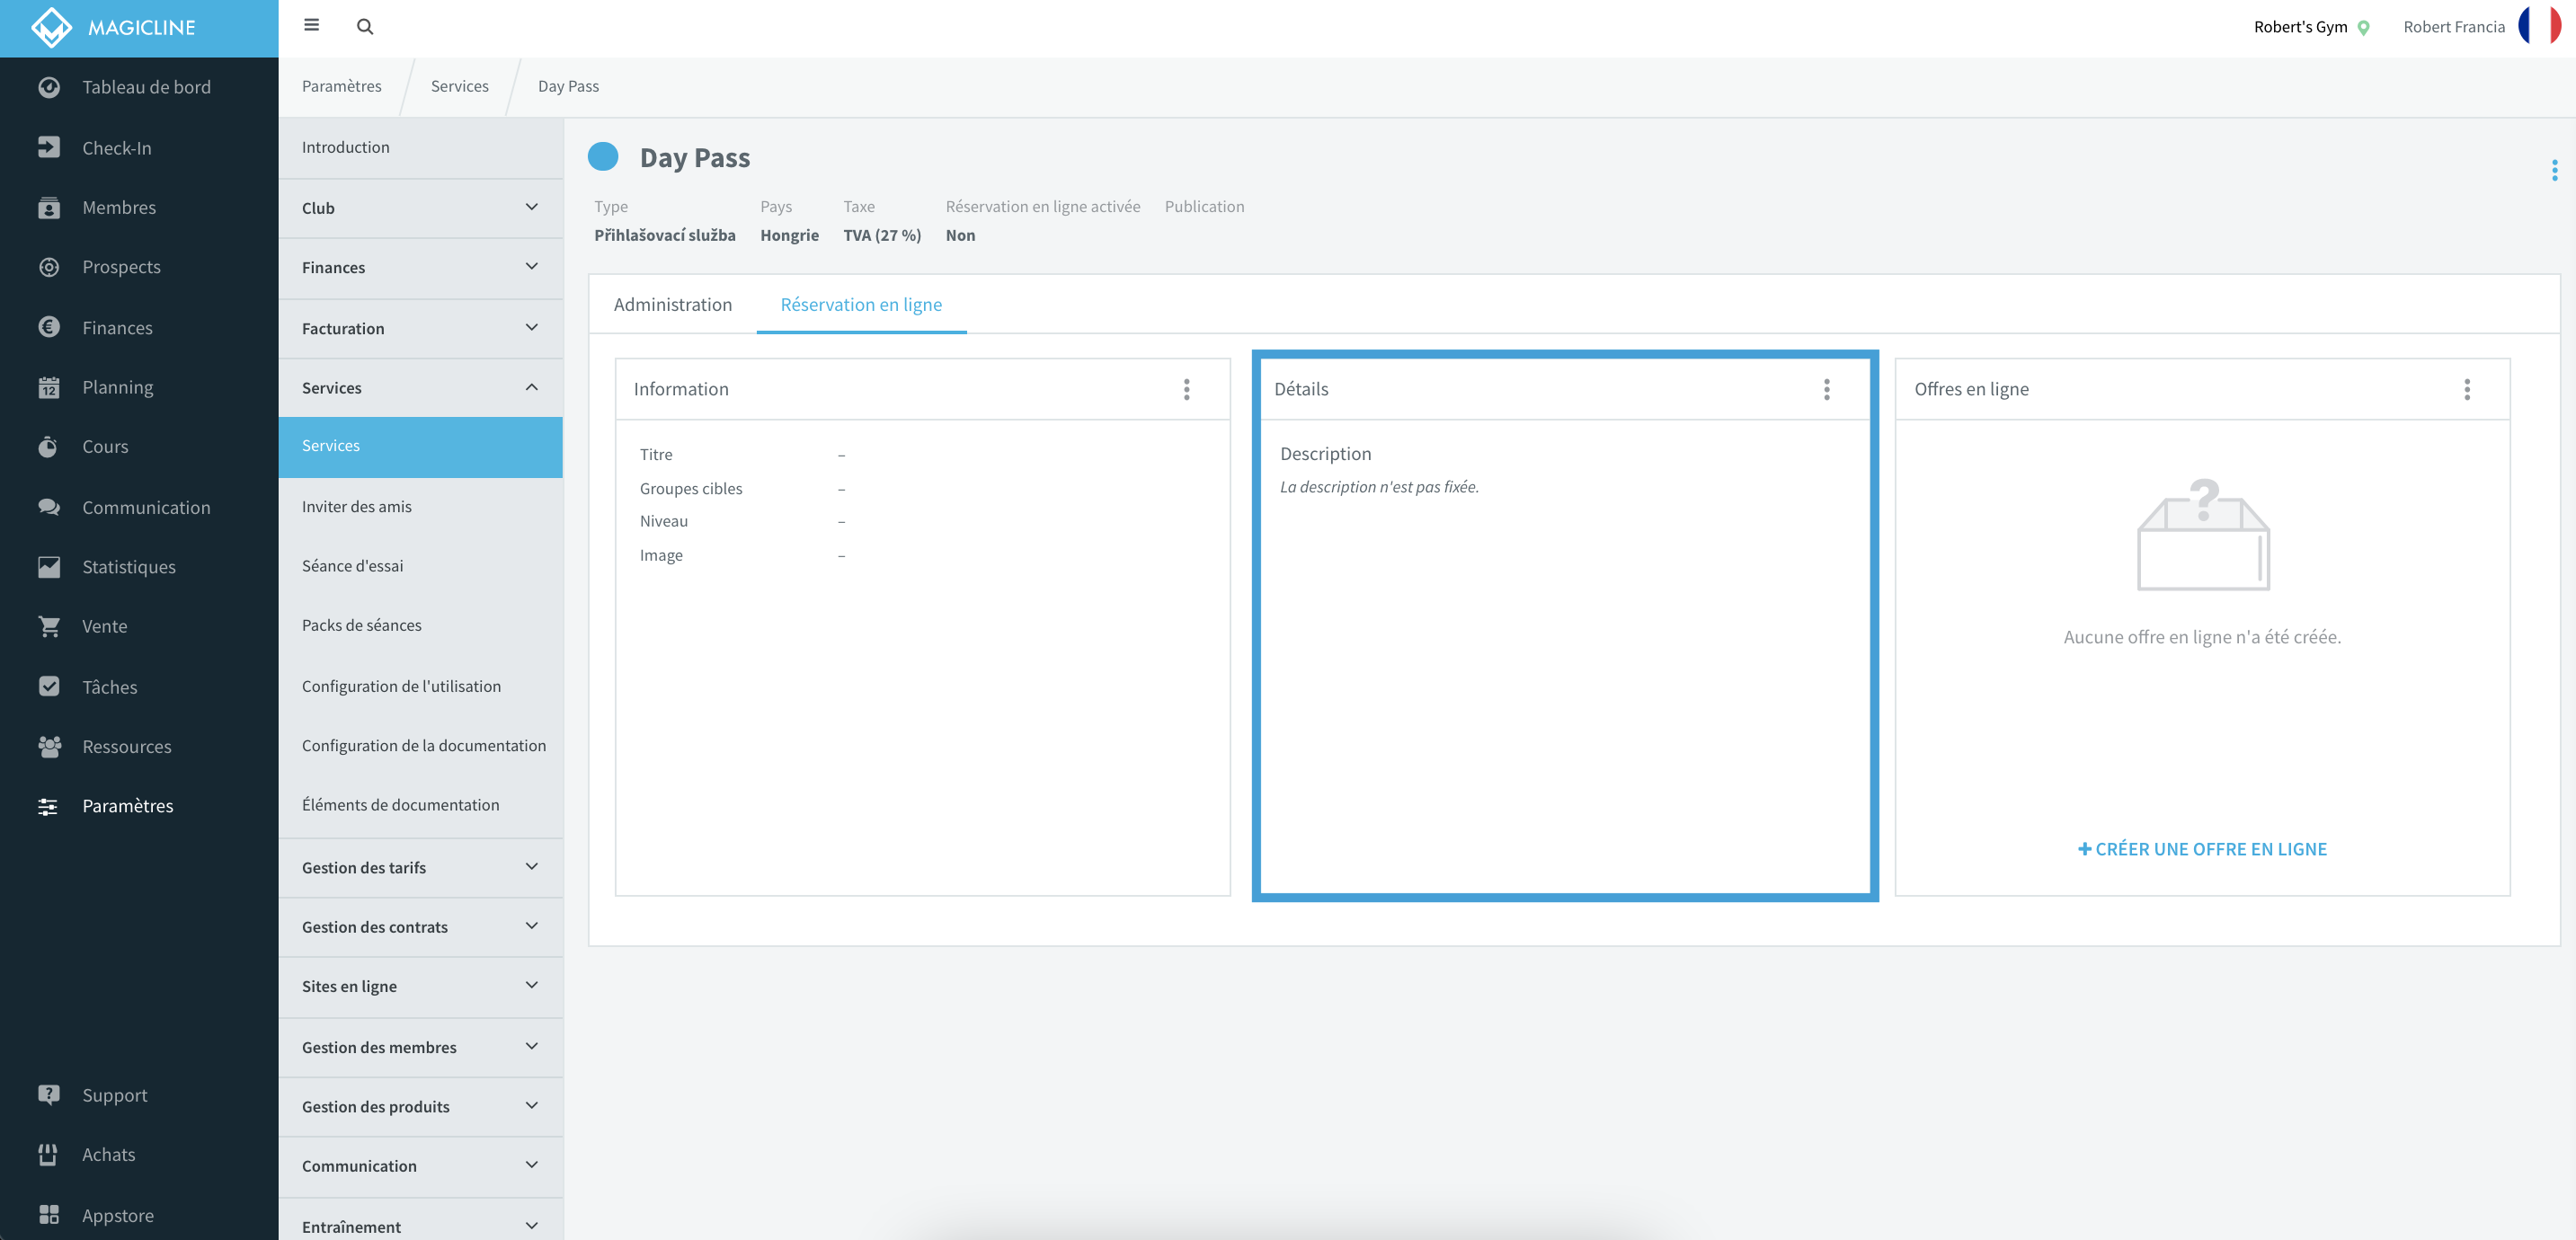
Task: Open three-dot menu in Offres en ligne
Action: click(x=2467, y=389)
